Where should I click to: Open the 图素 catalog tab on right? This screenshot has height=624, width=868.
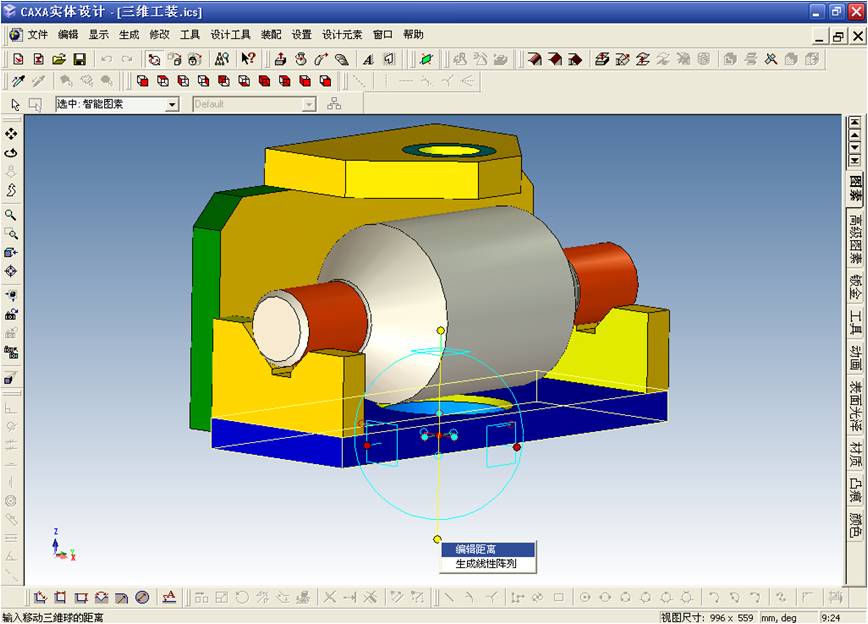click(x=855, y=188)
